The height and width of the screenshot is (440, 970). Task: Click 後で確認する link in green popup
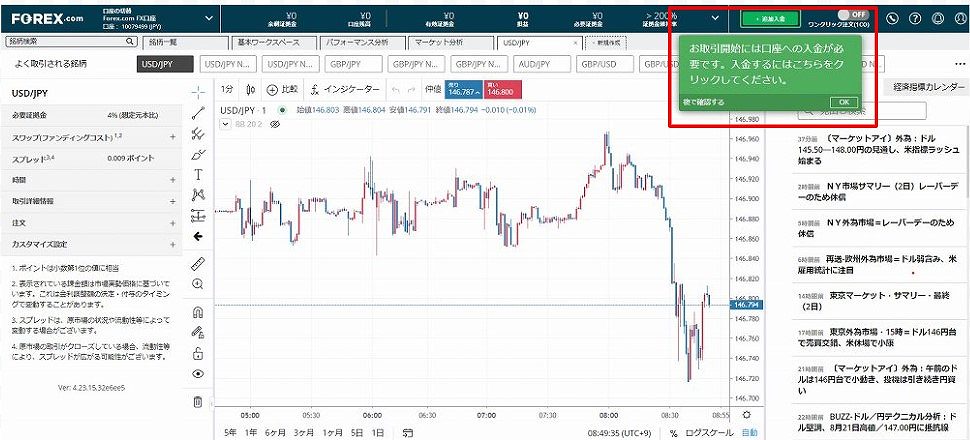(703, 102)
